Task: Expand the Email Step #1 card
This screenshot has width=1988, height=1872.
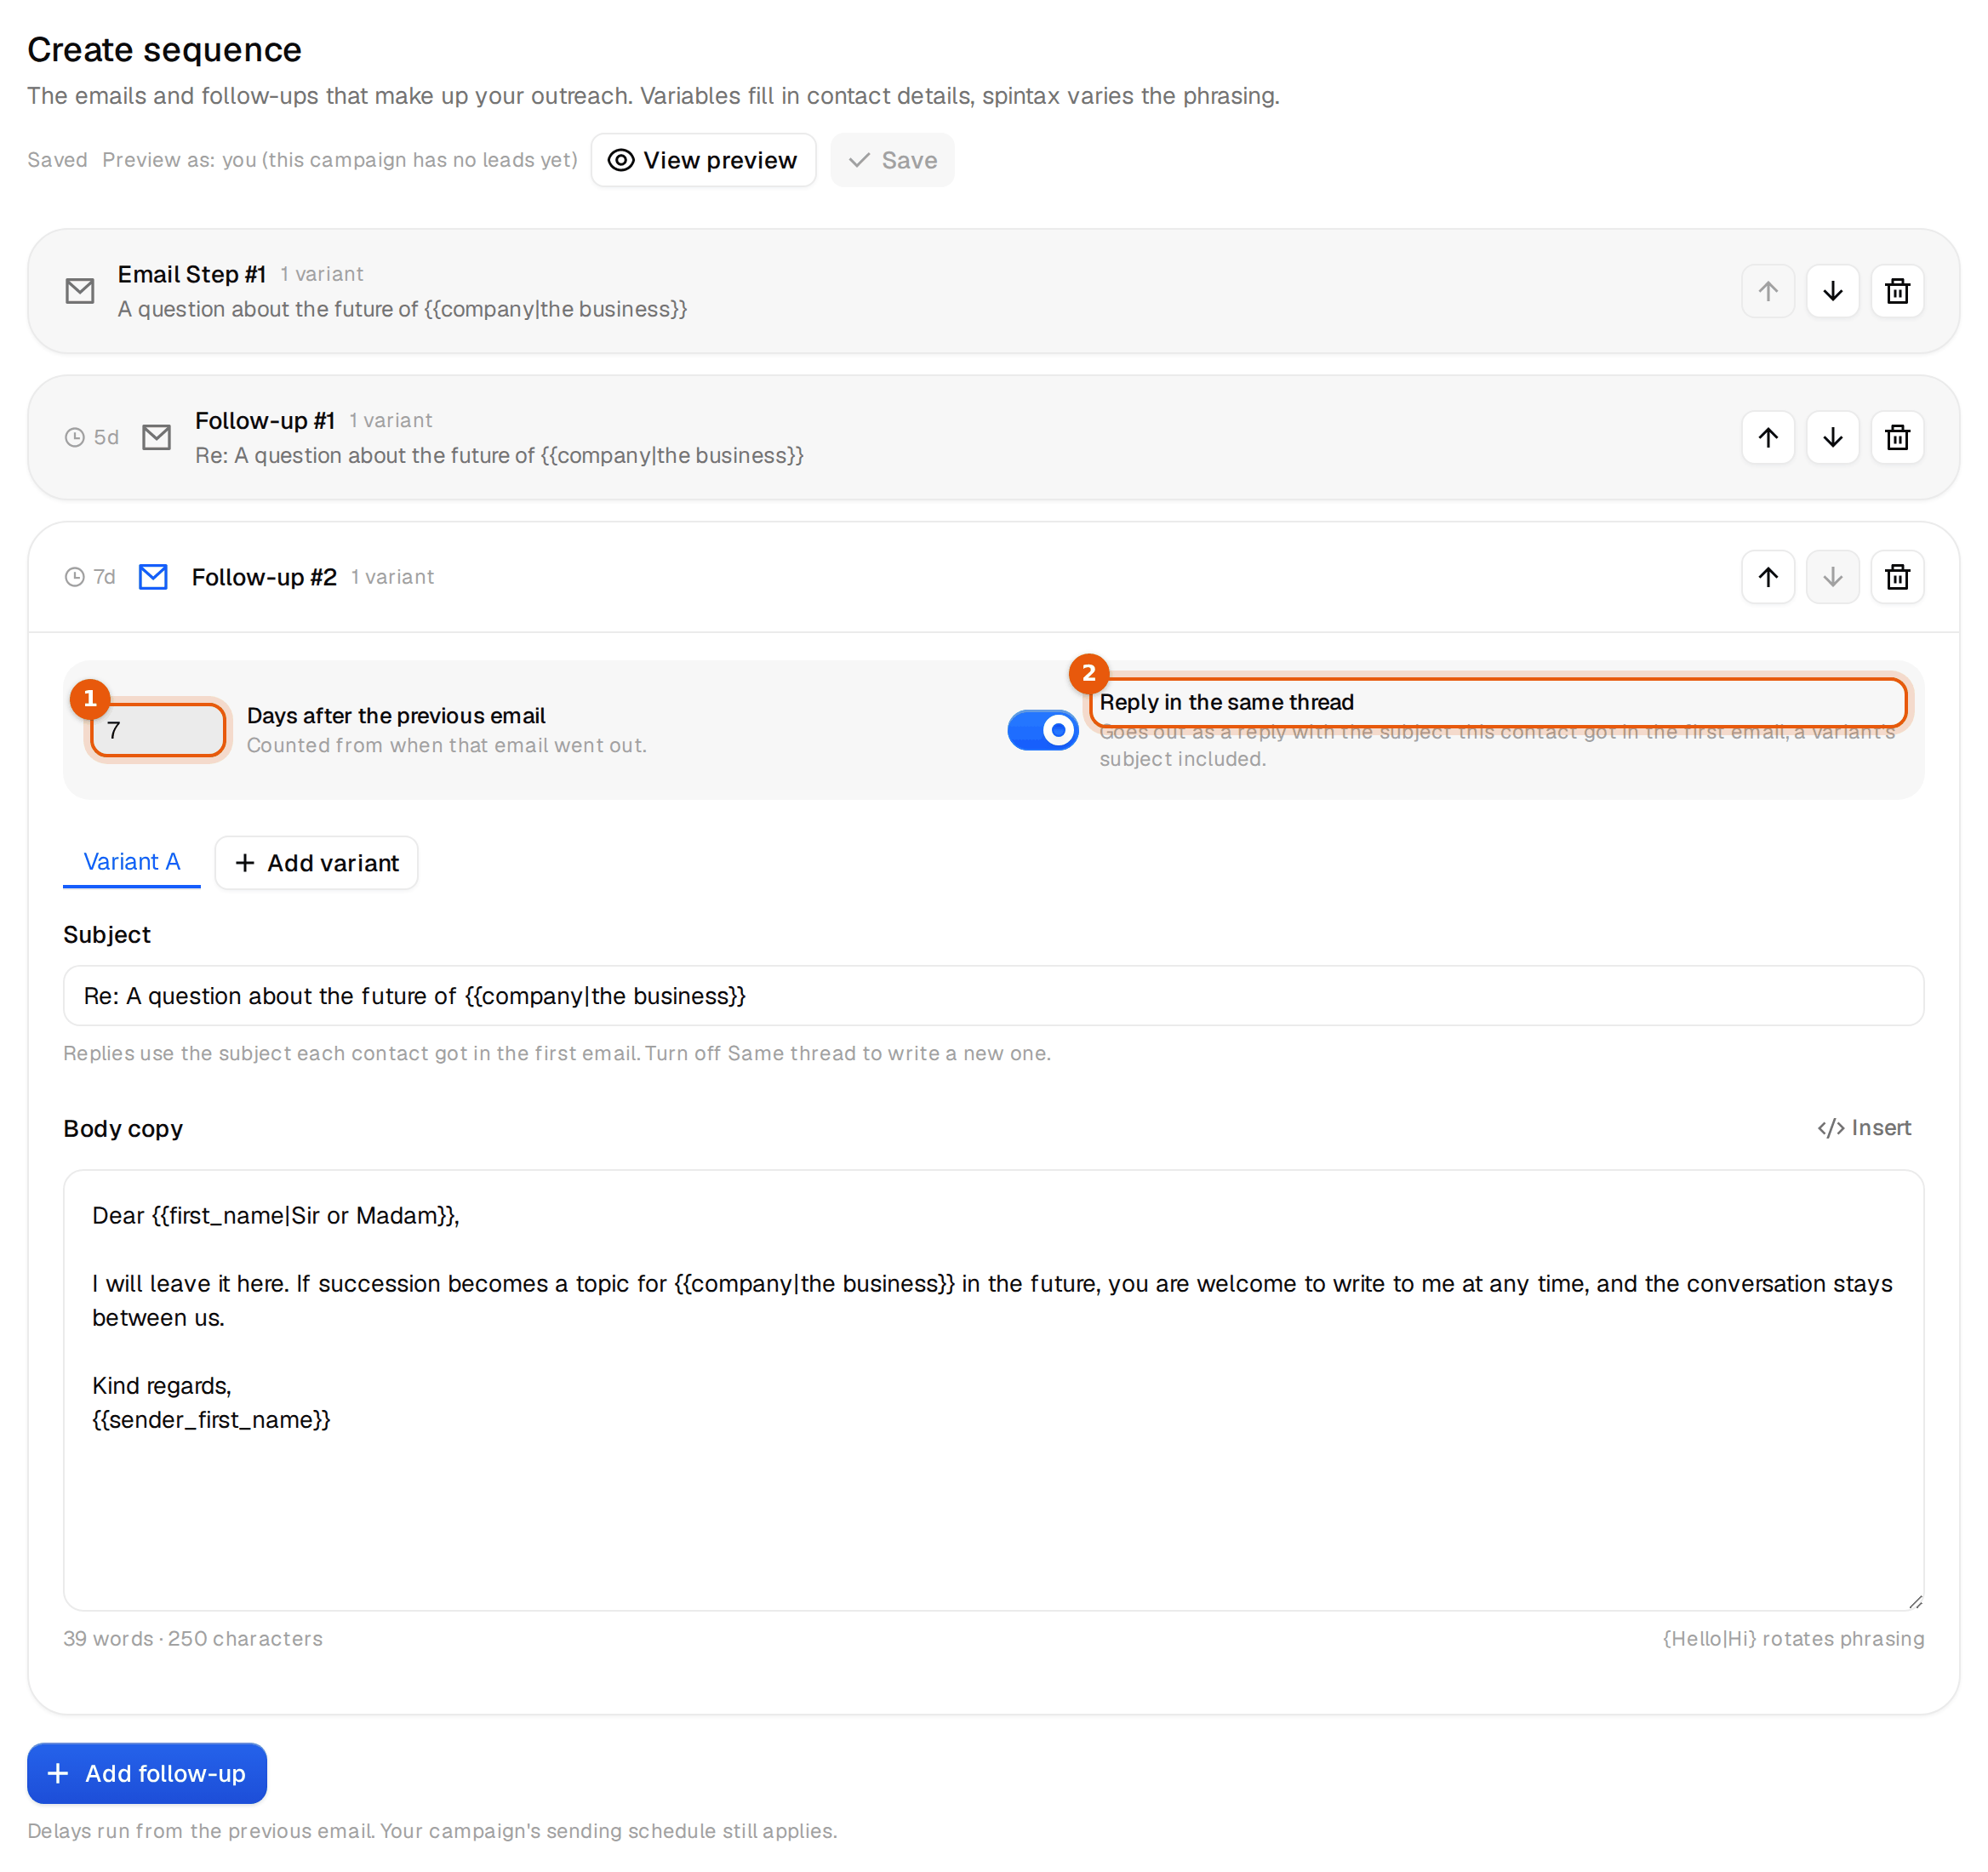Action: click(993, 291)
